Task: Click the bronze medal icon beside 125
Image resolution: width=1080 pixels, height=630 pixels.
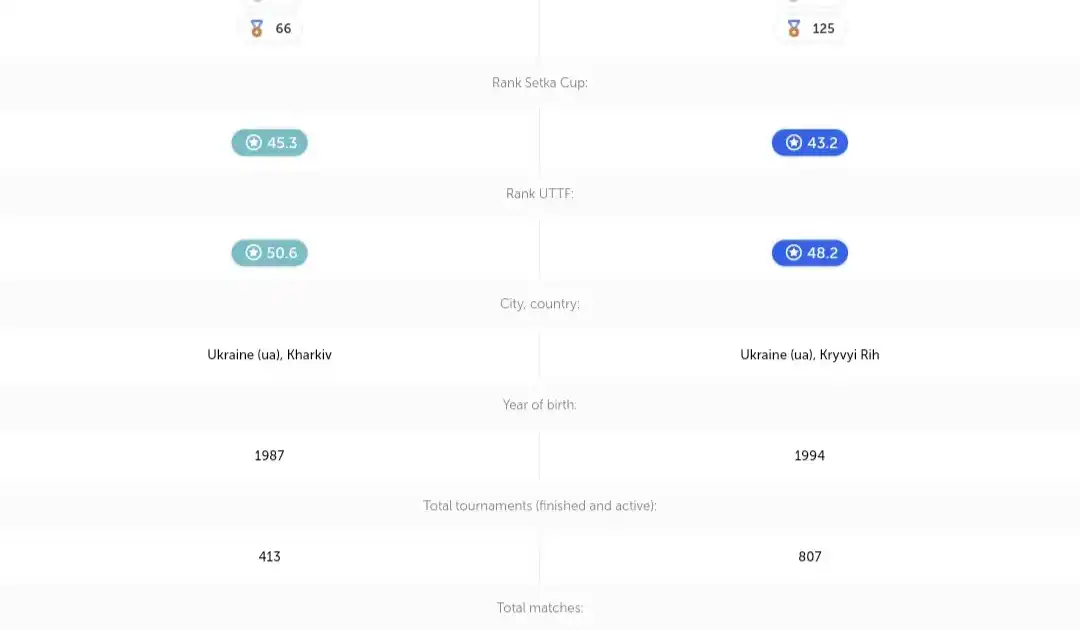Action: tap(794, 29)
